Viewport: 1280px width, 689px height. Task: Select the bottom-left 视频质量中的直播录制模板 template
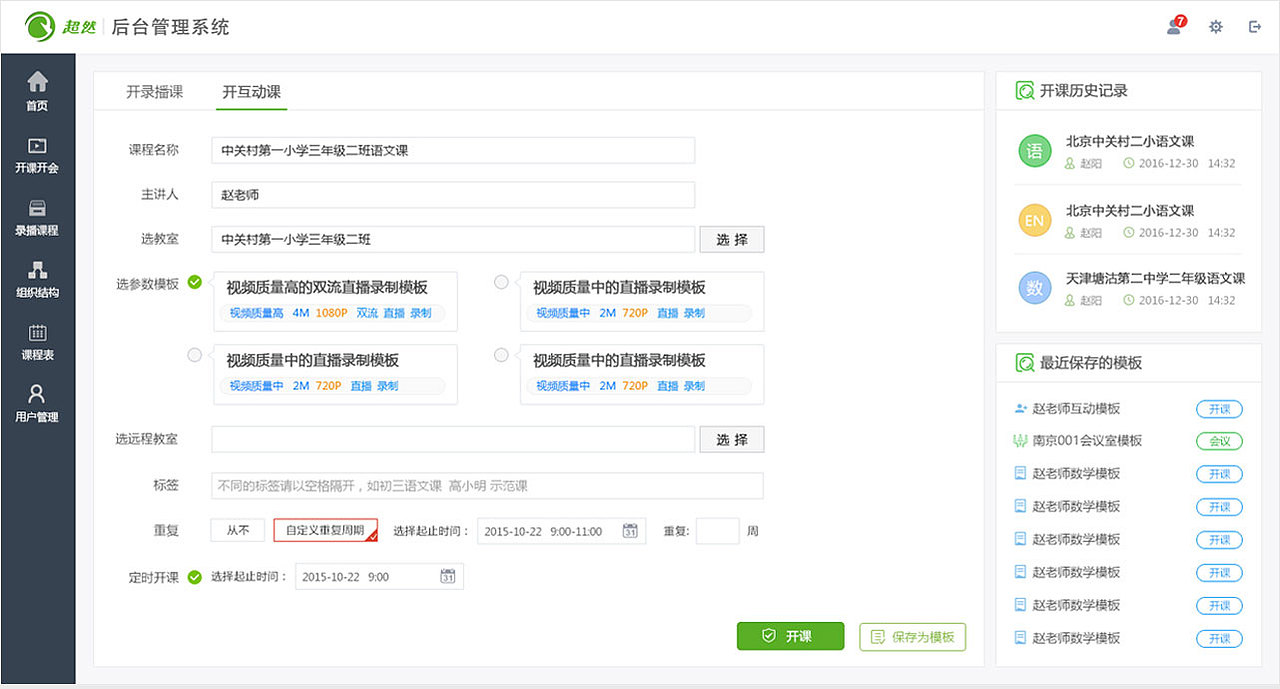(194, 355)
